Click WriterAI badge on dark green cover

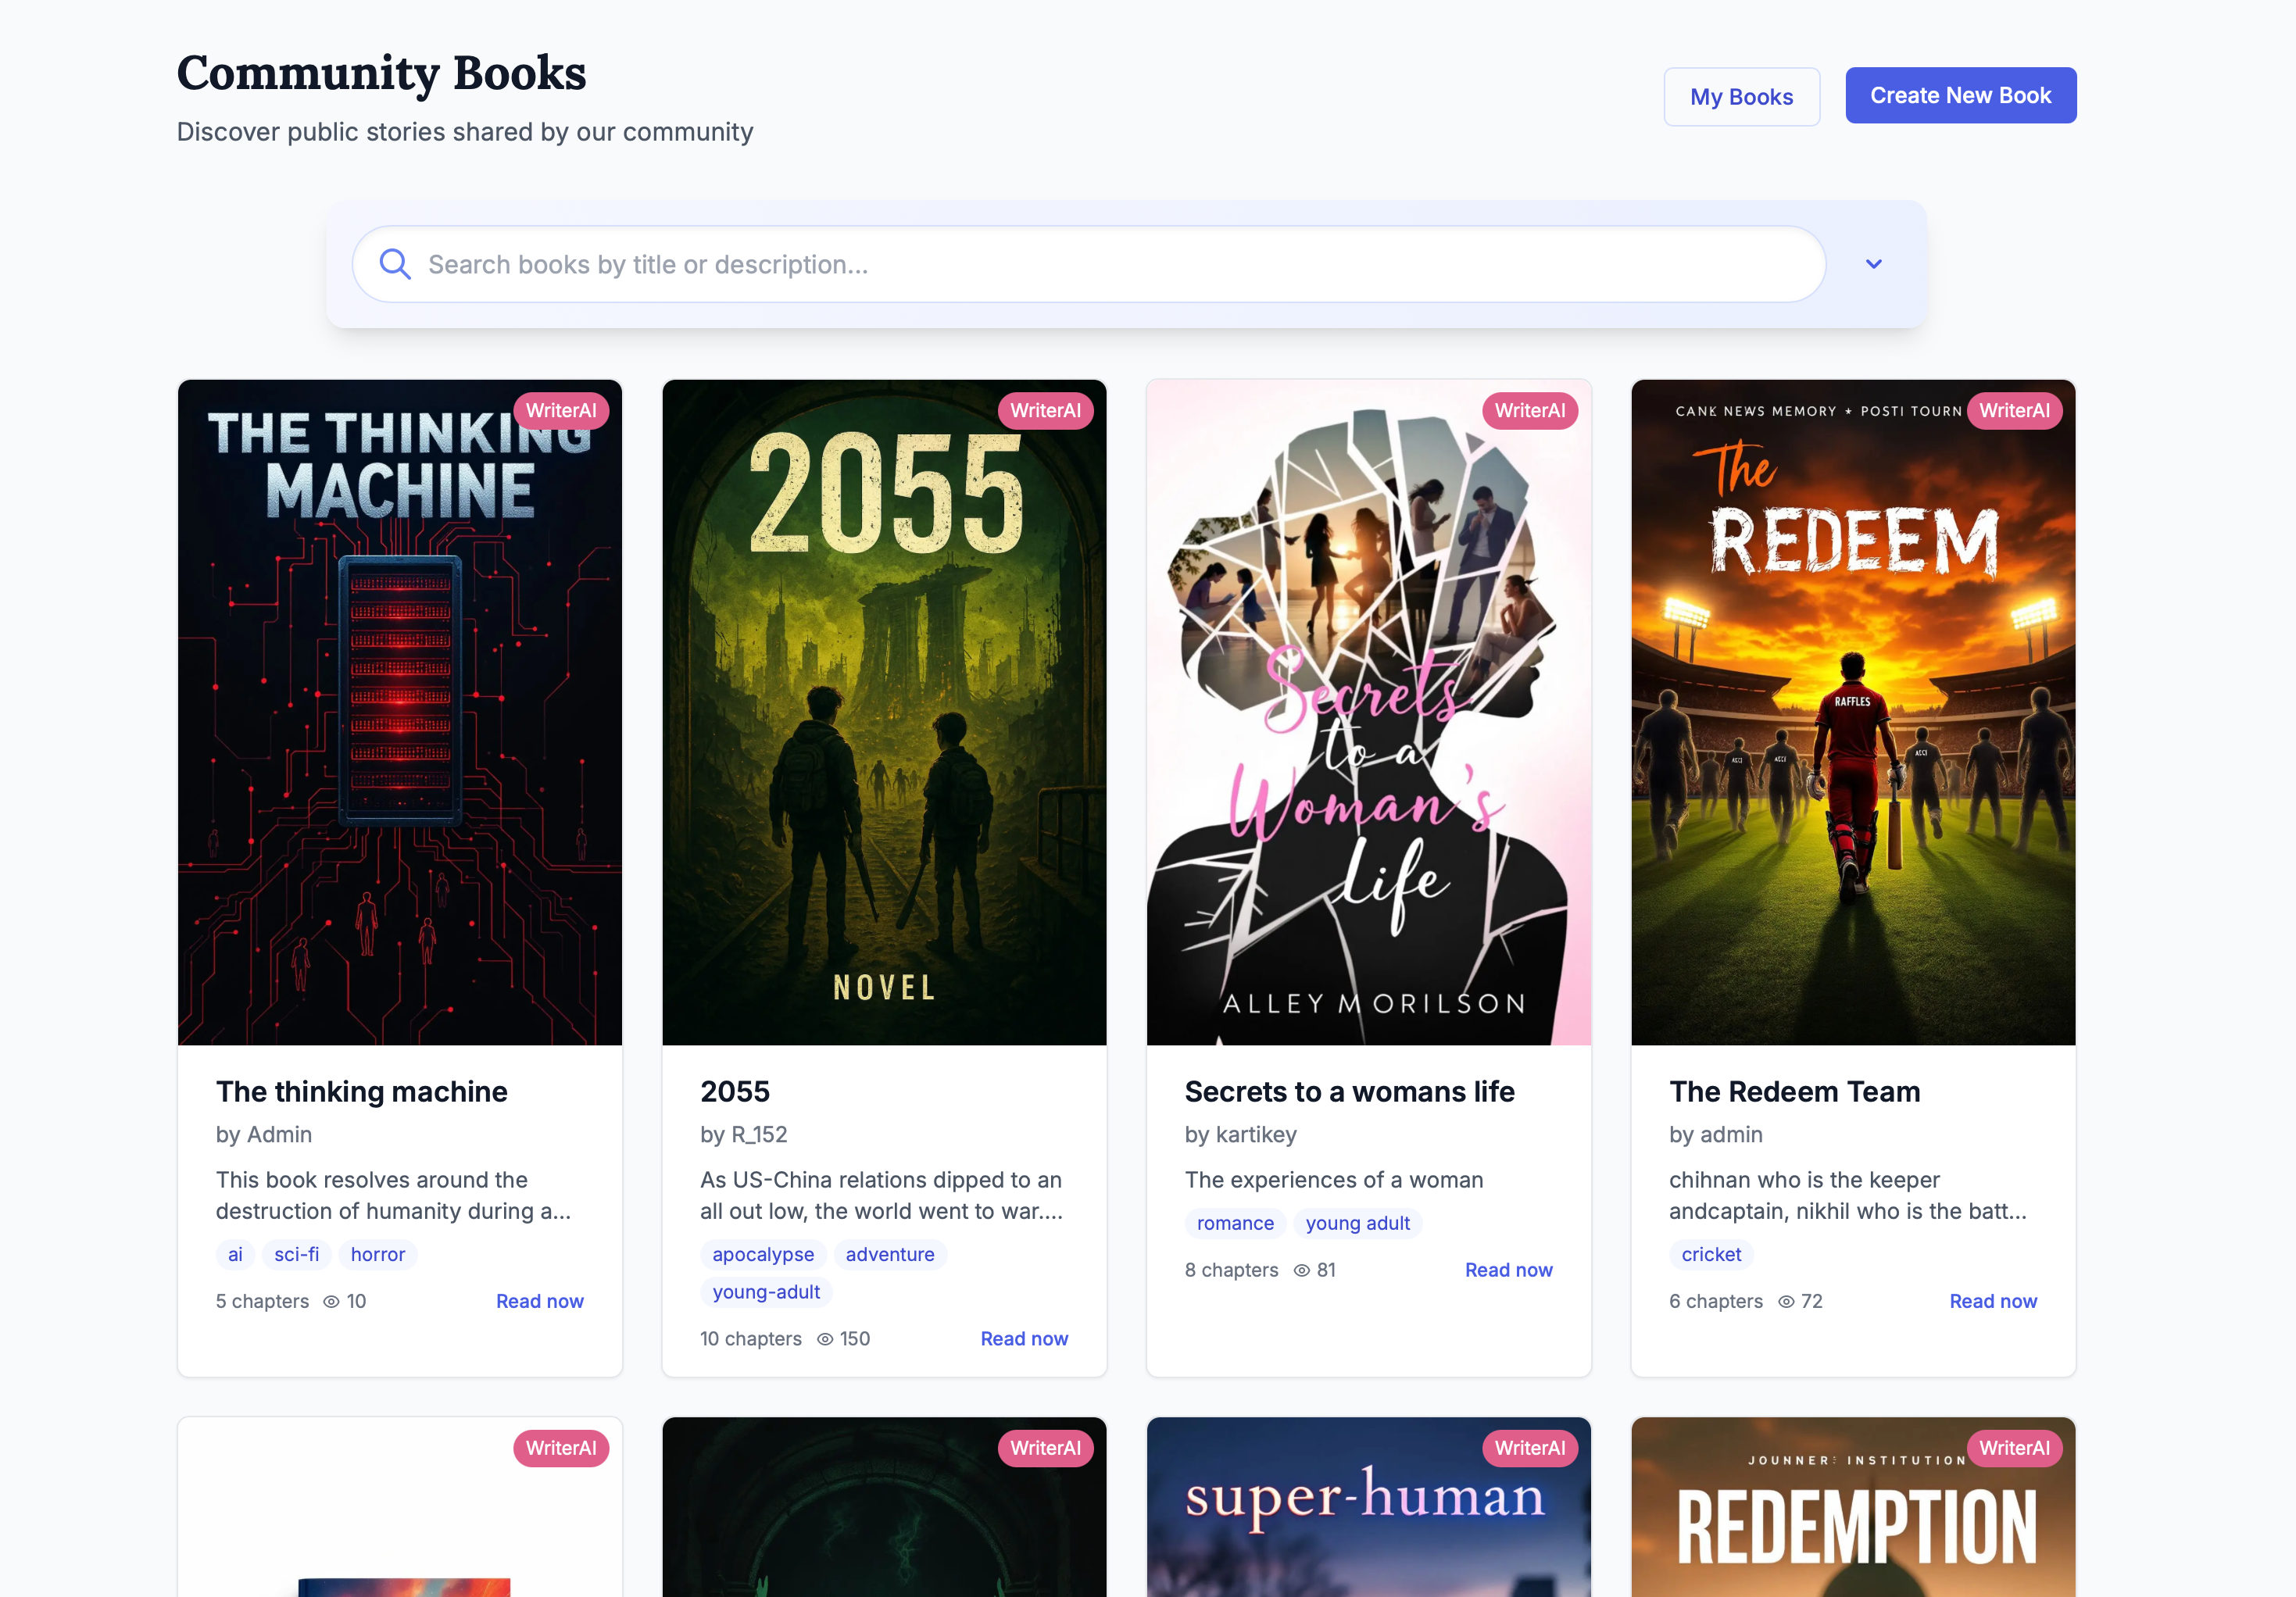(1045, 1448)
